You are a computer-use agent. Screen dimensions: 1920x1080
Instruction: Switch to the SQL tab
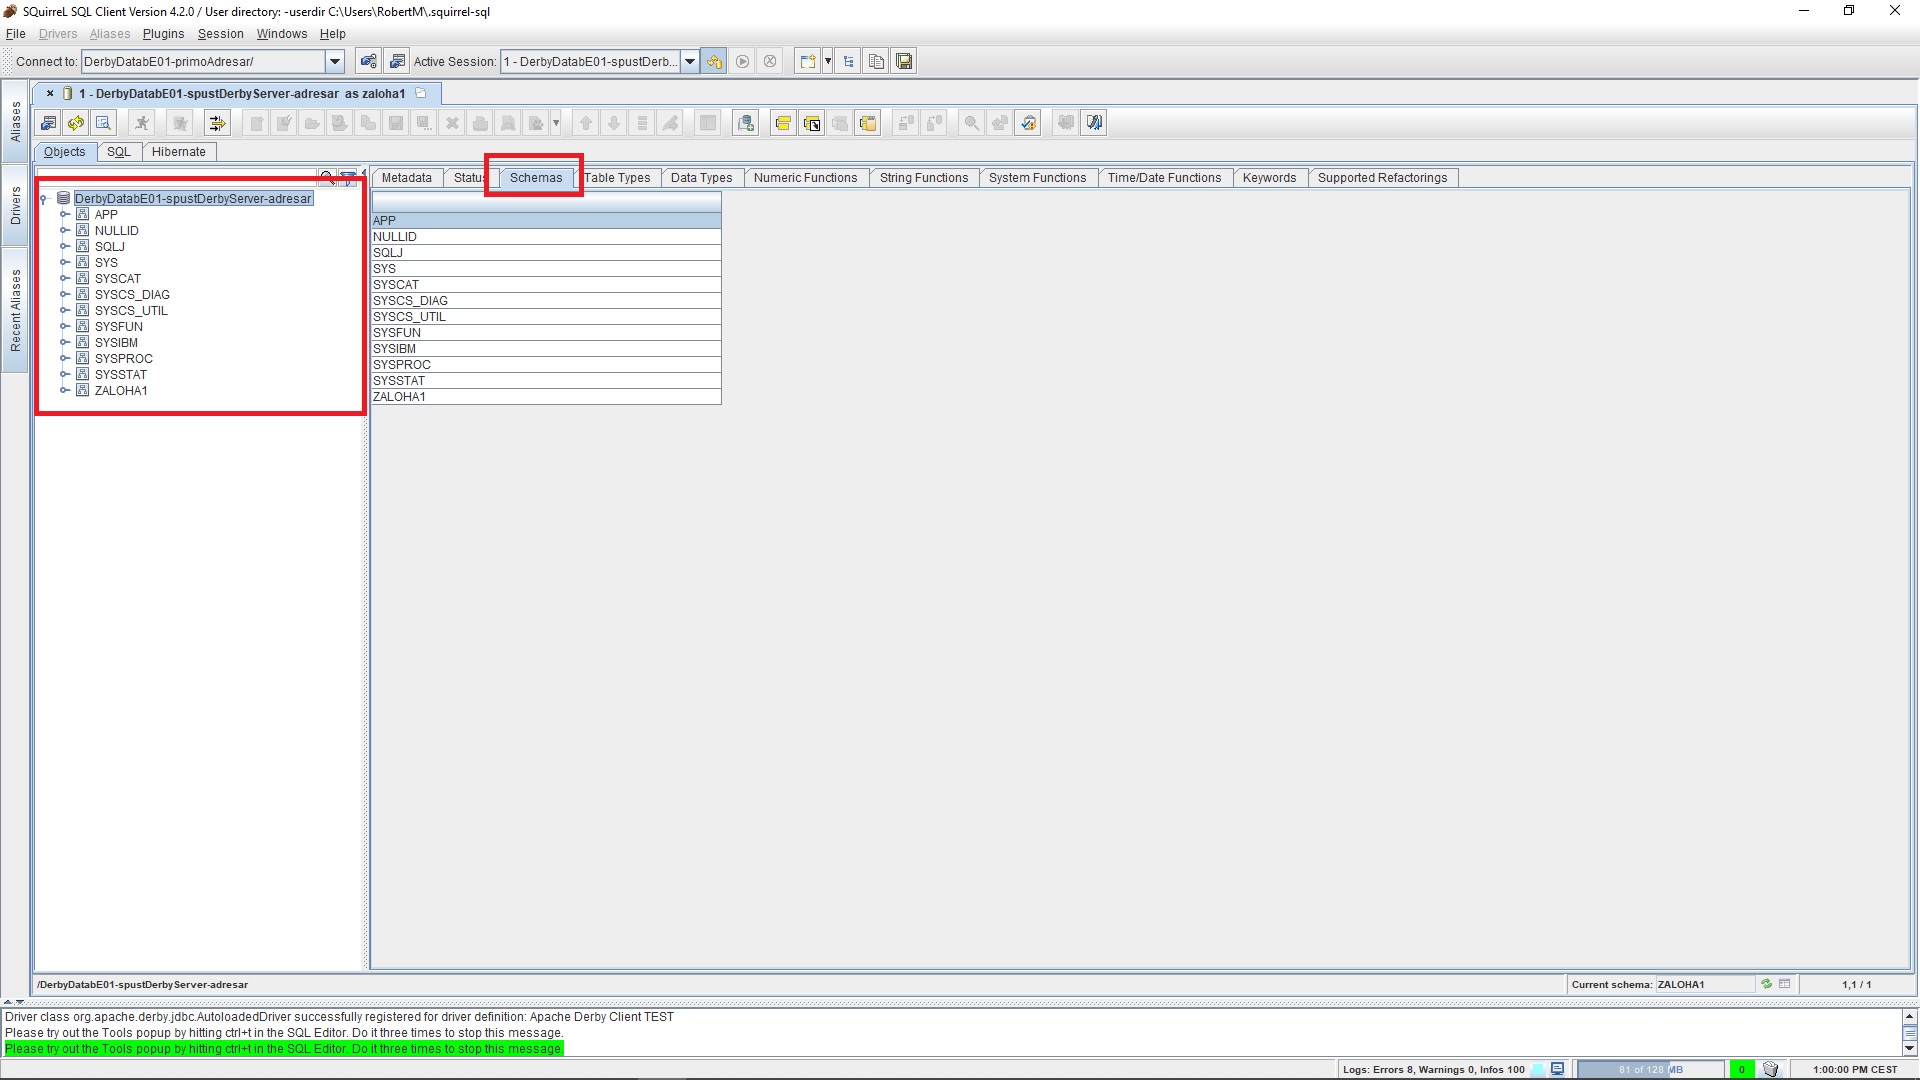point(119,152)
